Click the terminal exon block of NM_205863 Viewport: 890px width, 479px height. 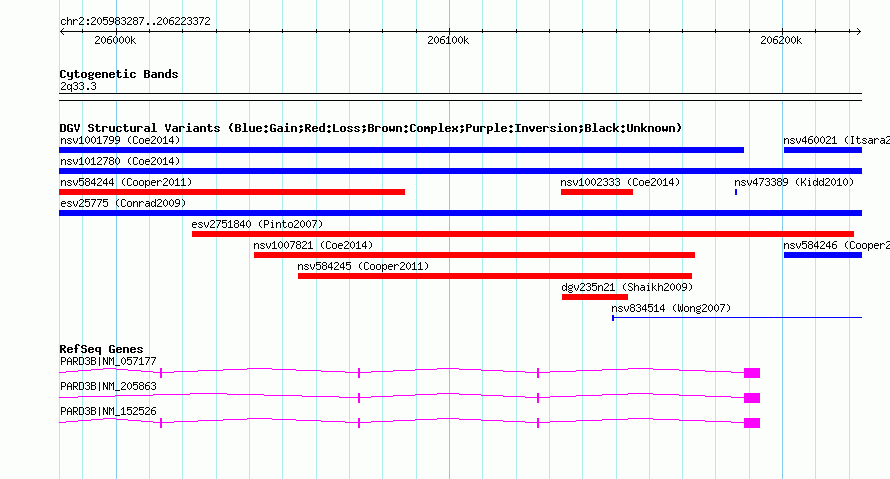pyautogui.click(x=752, y=398)
